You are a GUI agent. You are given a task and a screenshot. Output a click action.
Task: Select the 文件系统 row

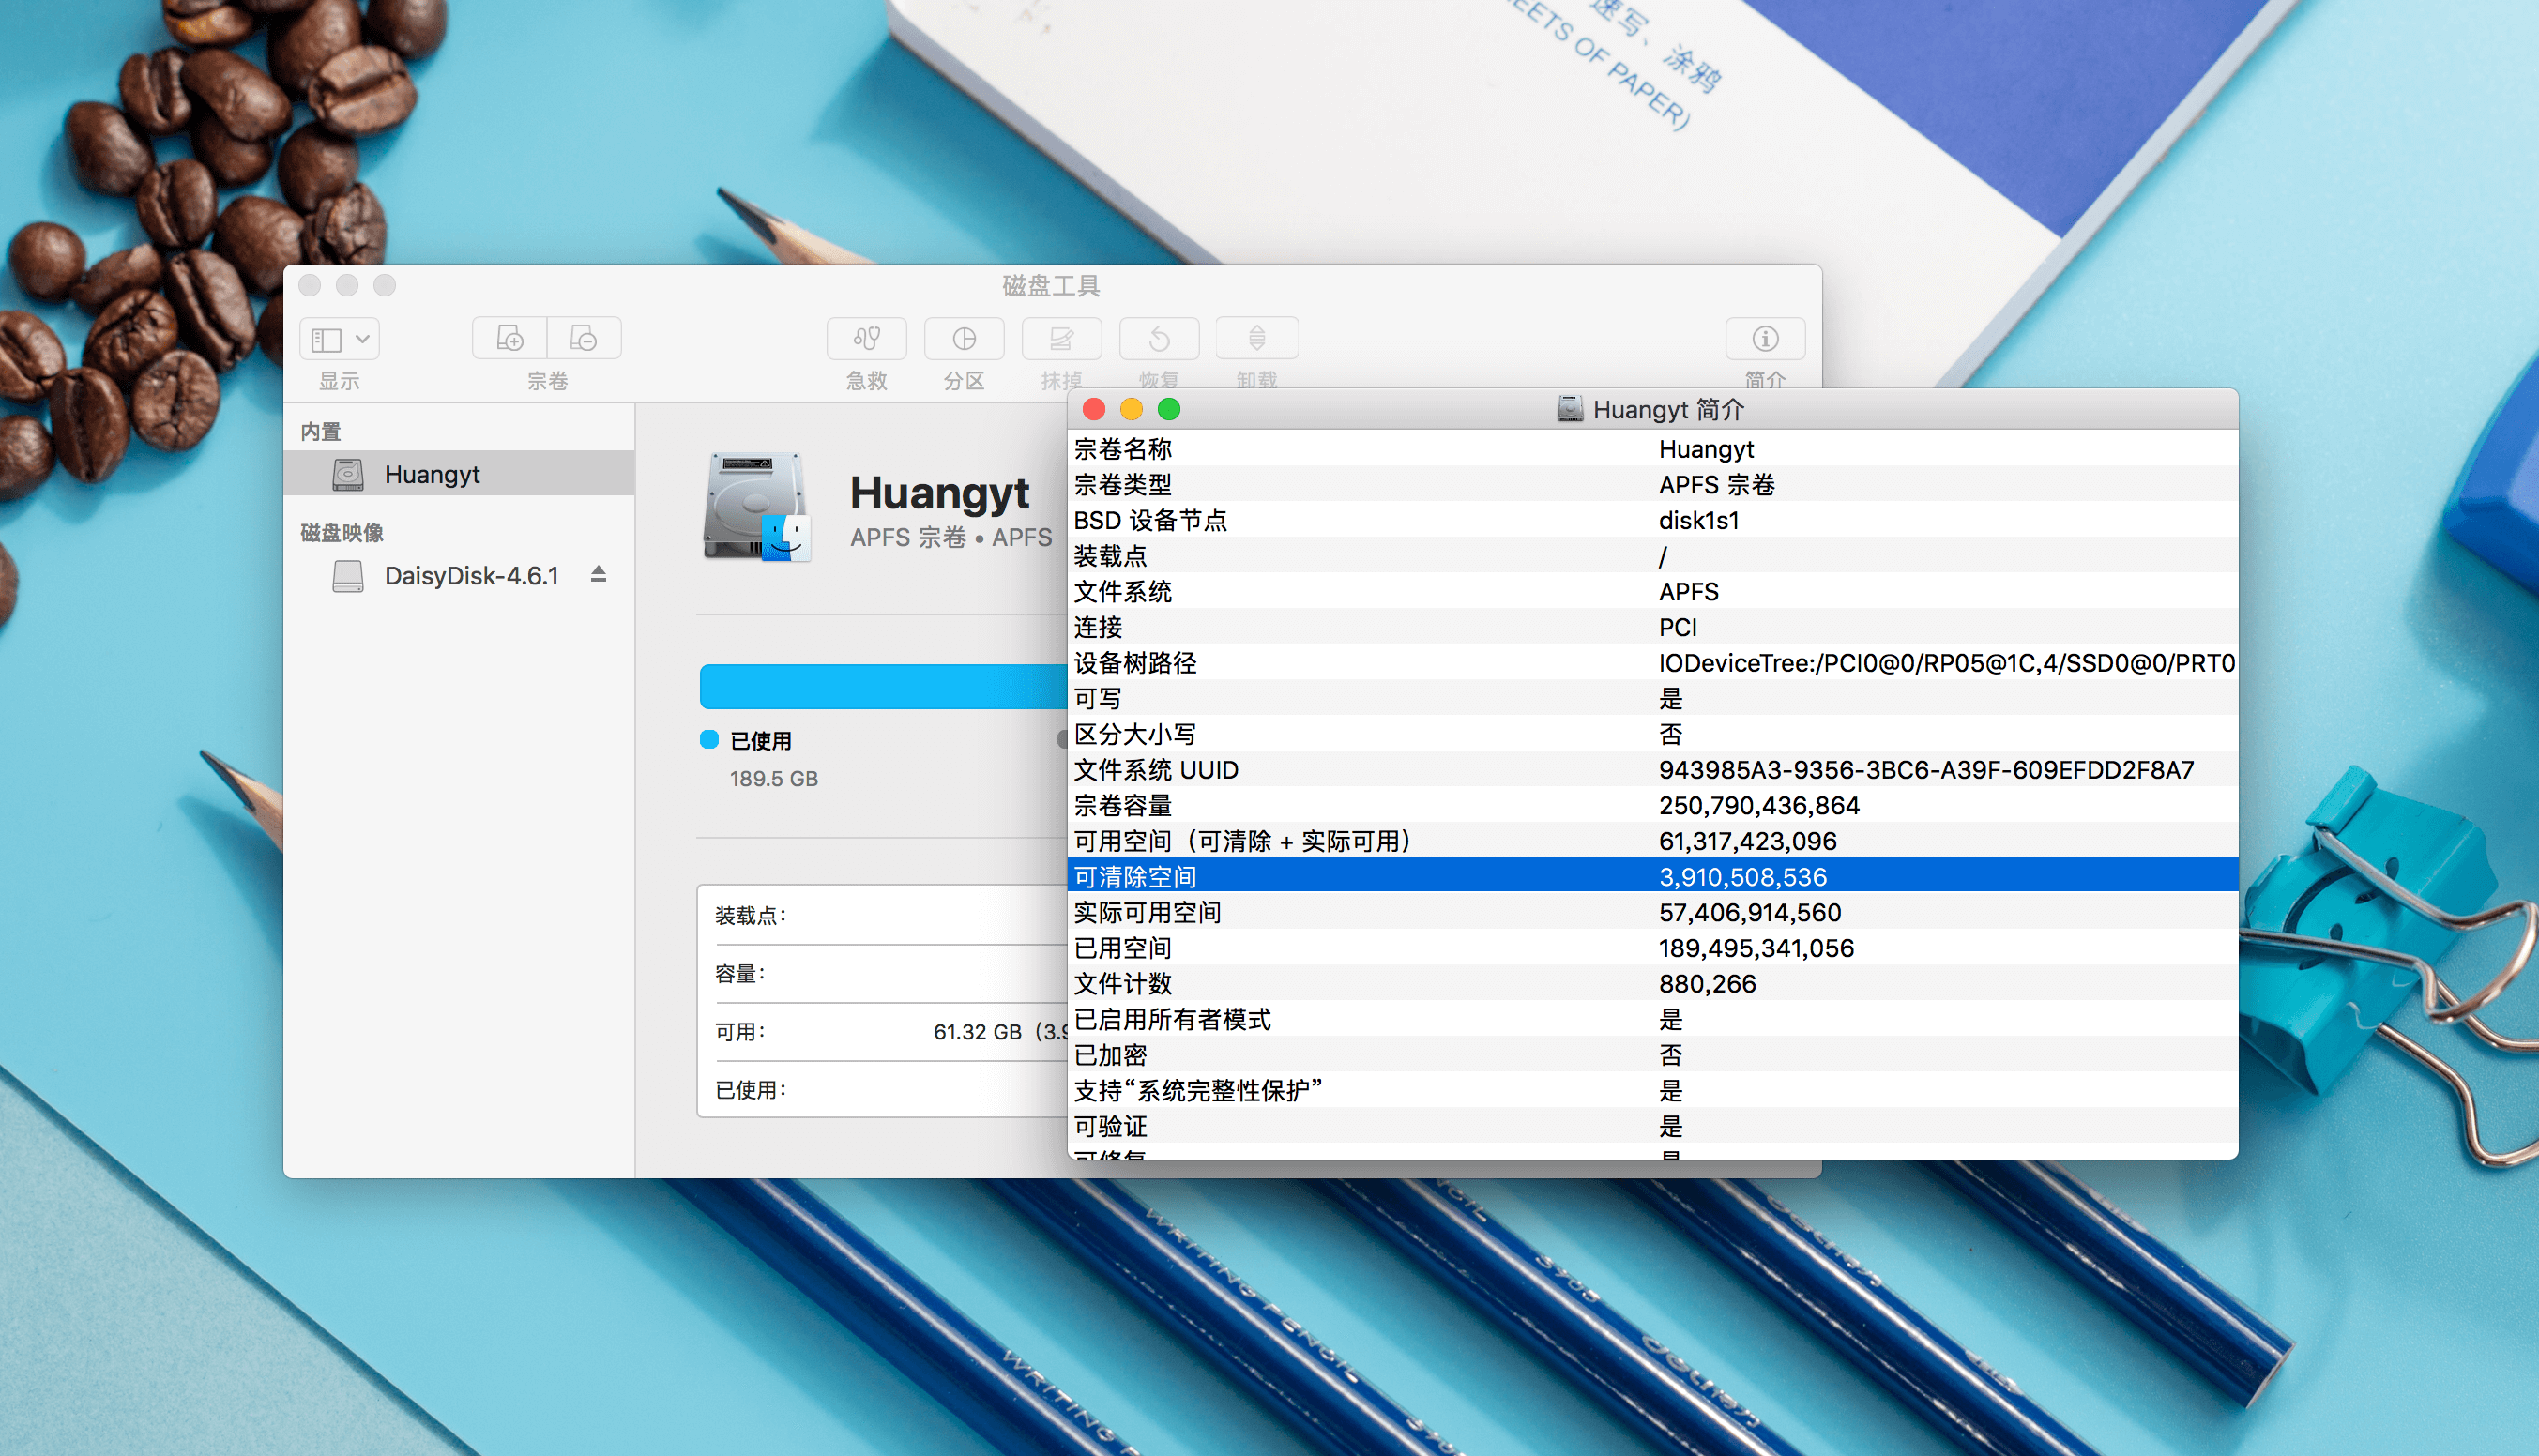click(x=1652, y=592)
